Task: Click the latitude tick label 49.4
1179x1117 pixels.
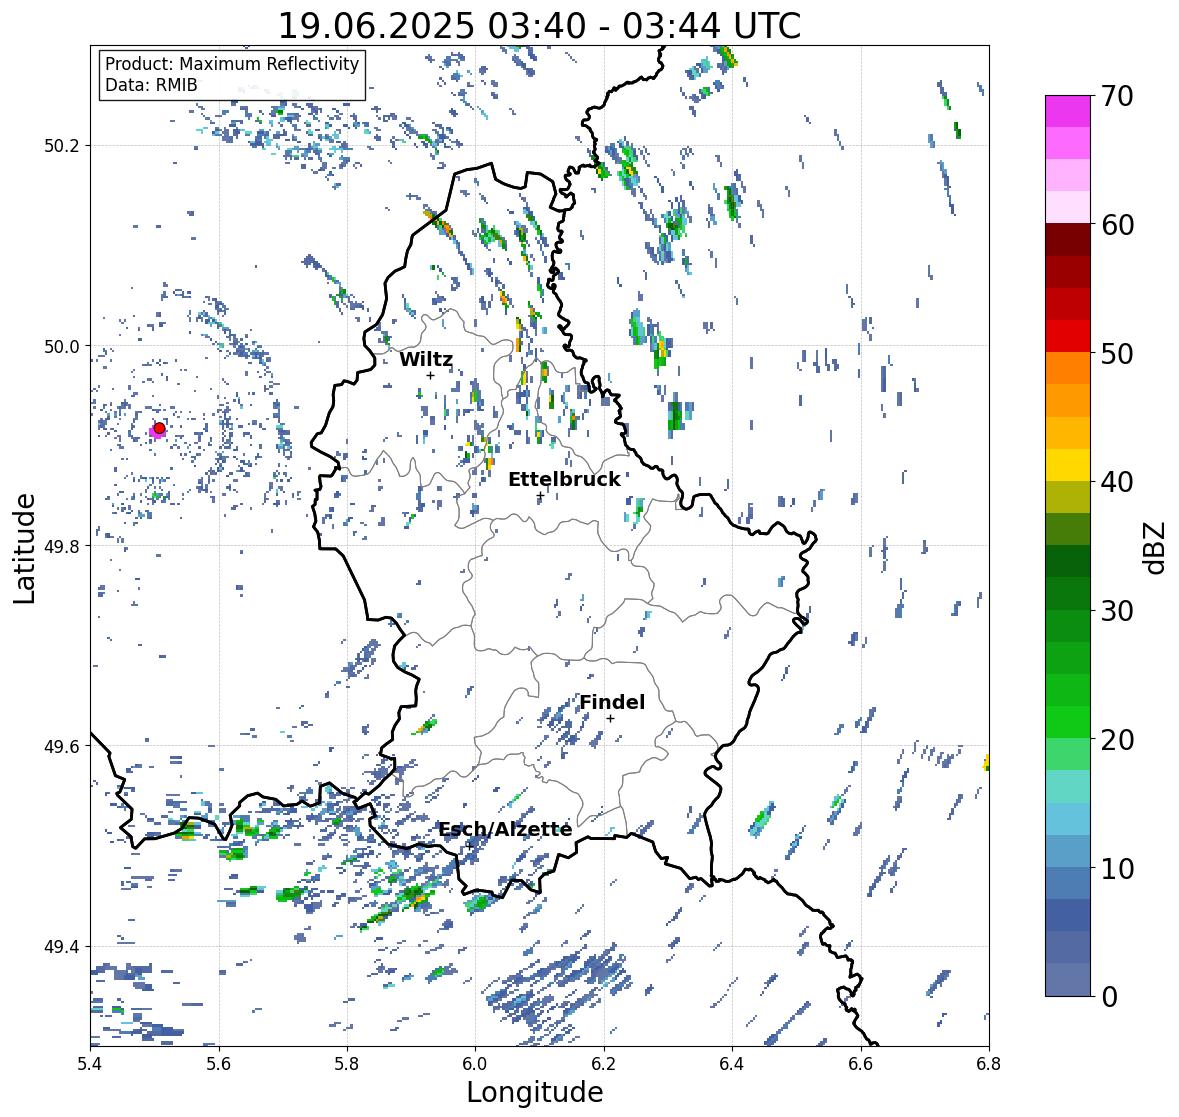Action: tap(63, 947)
